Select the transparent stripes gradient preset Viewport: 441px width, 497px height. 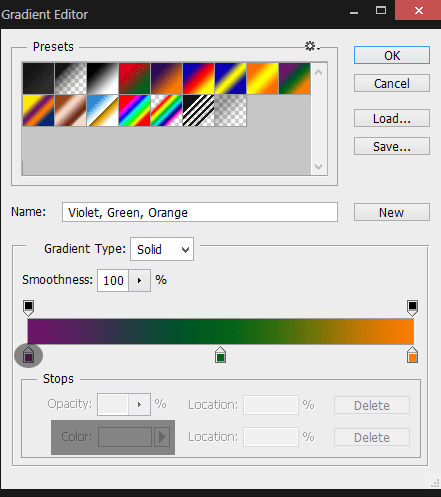[x=198, y=110]
